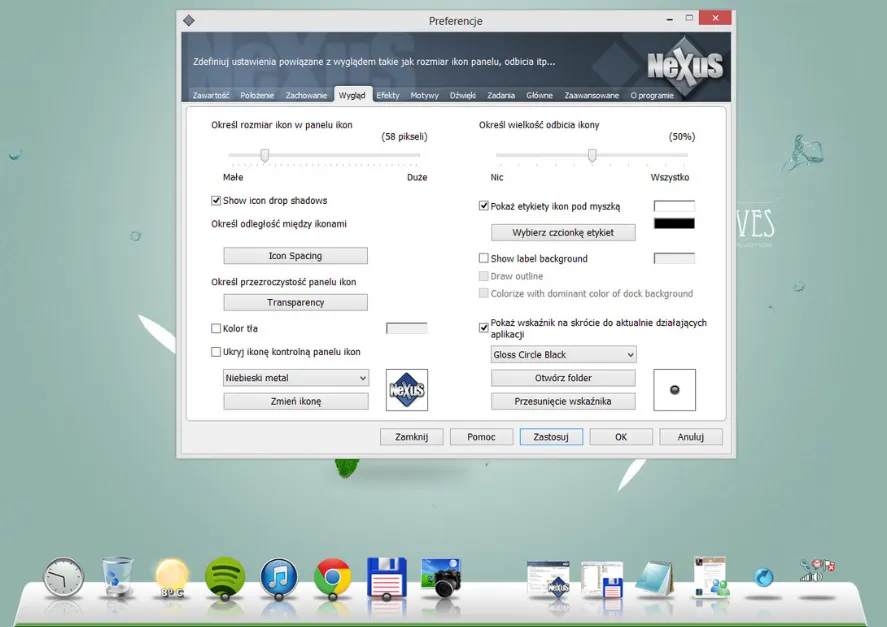Open the Położenie tab
The height and width of the screenshot is (627, 887).
point(258,95)
